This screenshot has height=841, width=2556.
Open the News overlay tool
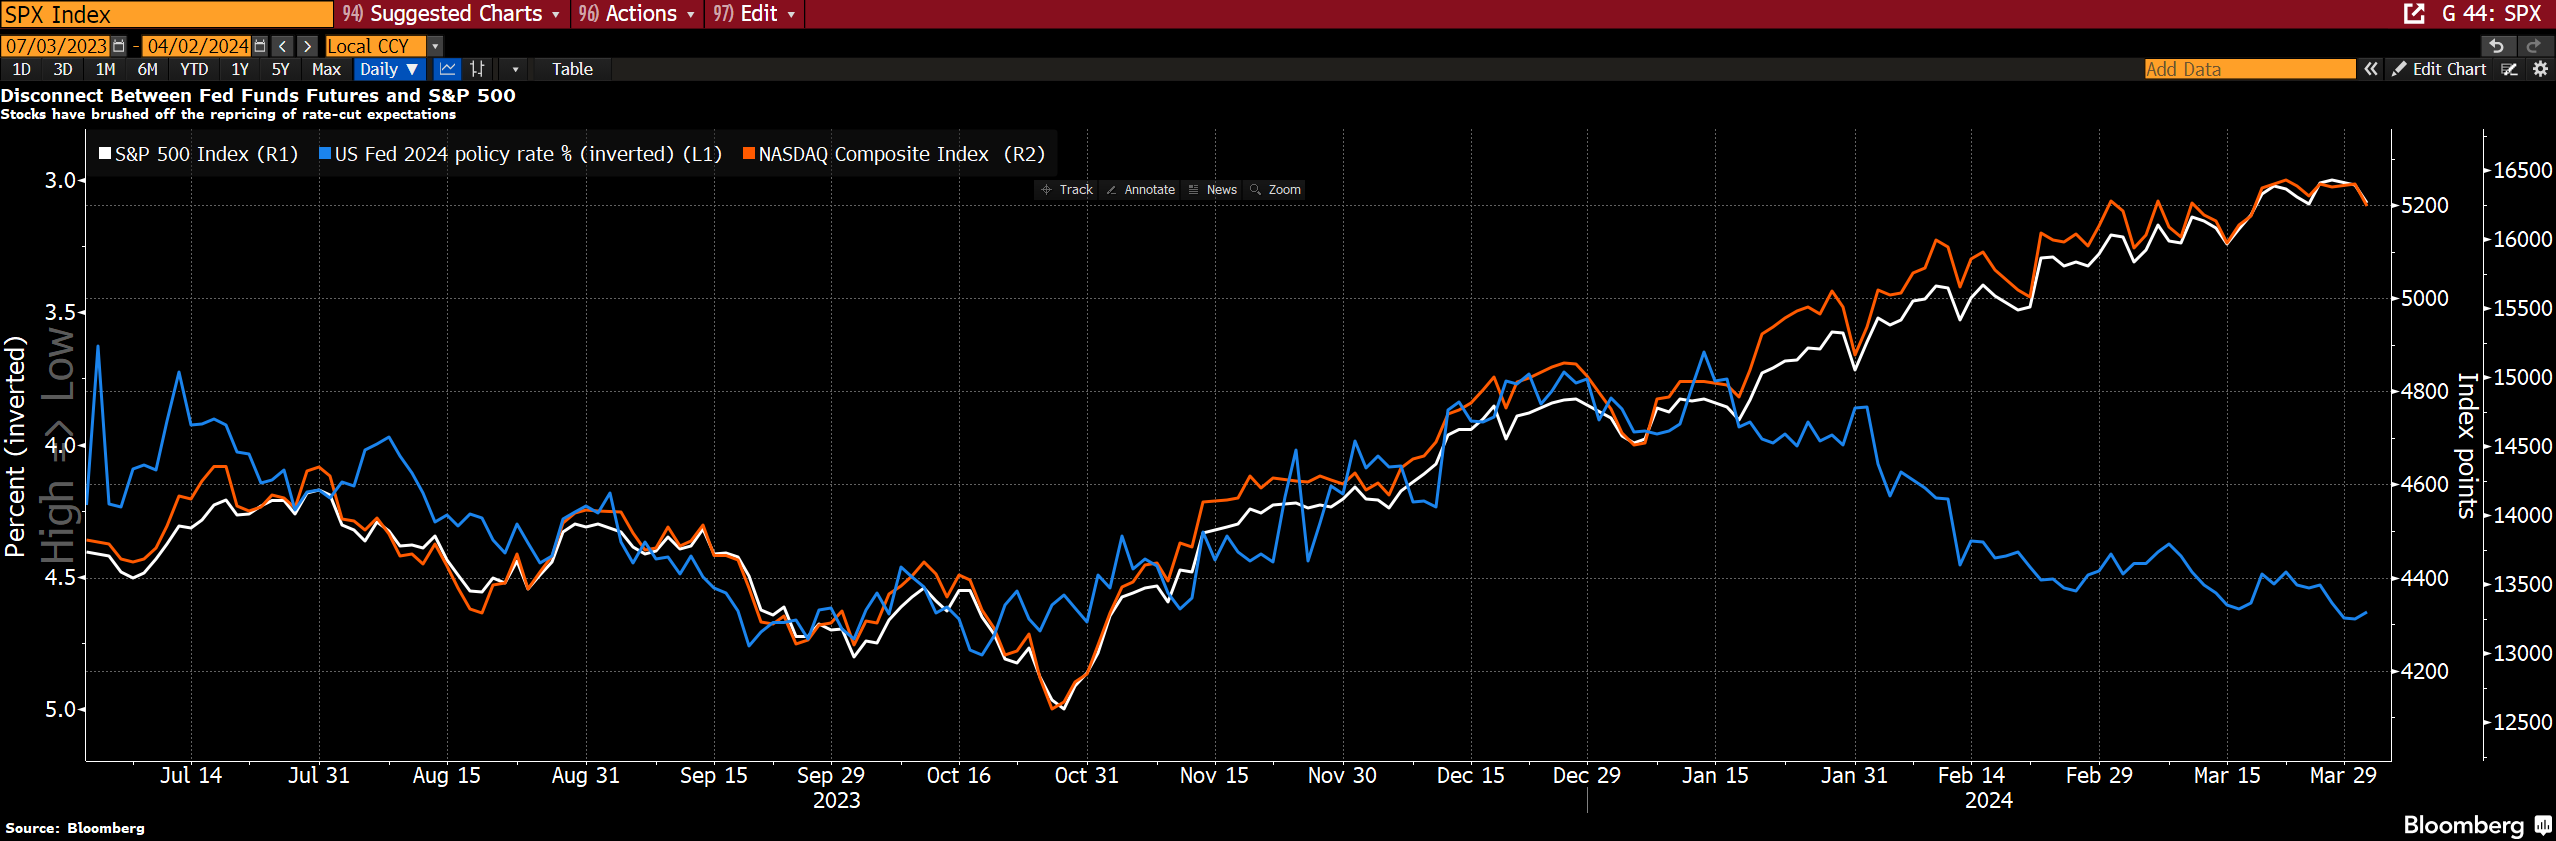(1212, 190)
